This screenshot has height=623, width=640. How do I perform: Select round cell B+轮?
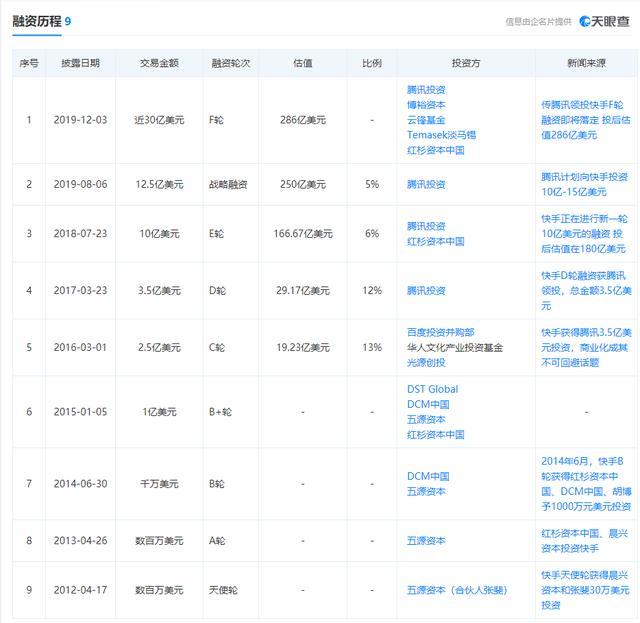[220, 412]
